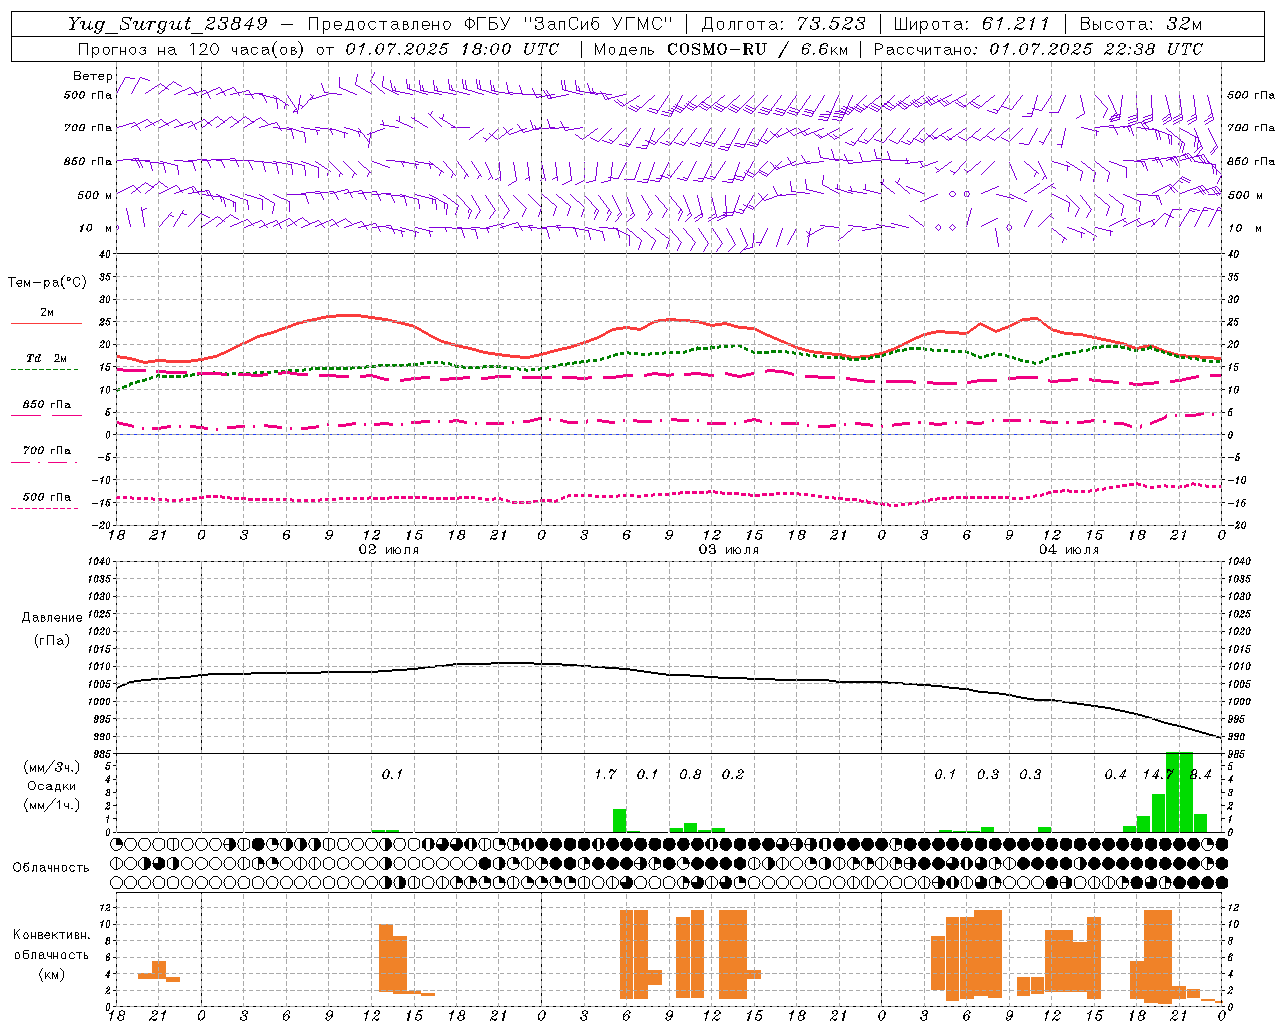Click the Давление pressure label
Screen dimensions: 1280x1024
click(52, 618)
